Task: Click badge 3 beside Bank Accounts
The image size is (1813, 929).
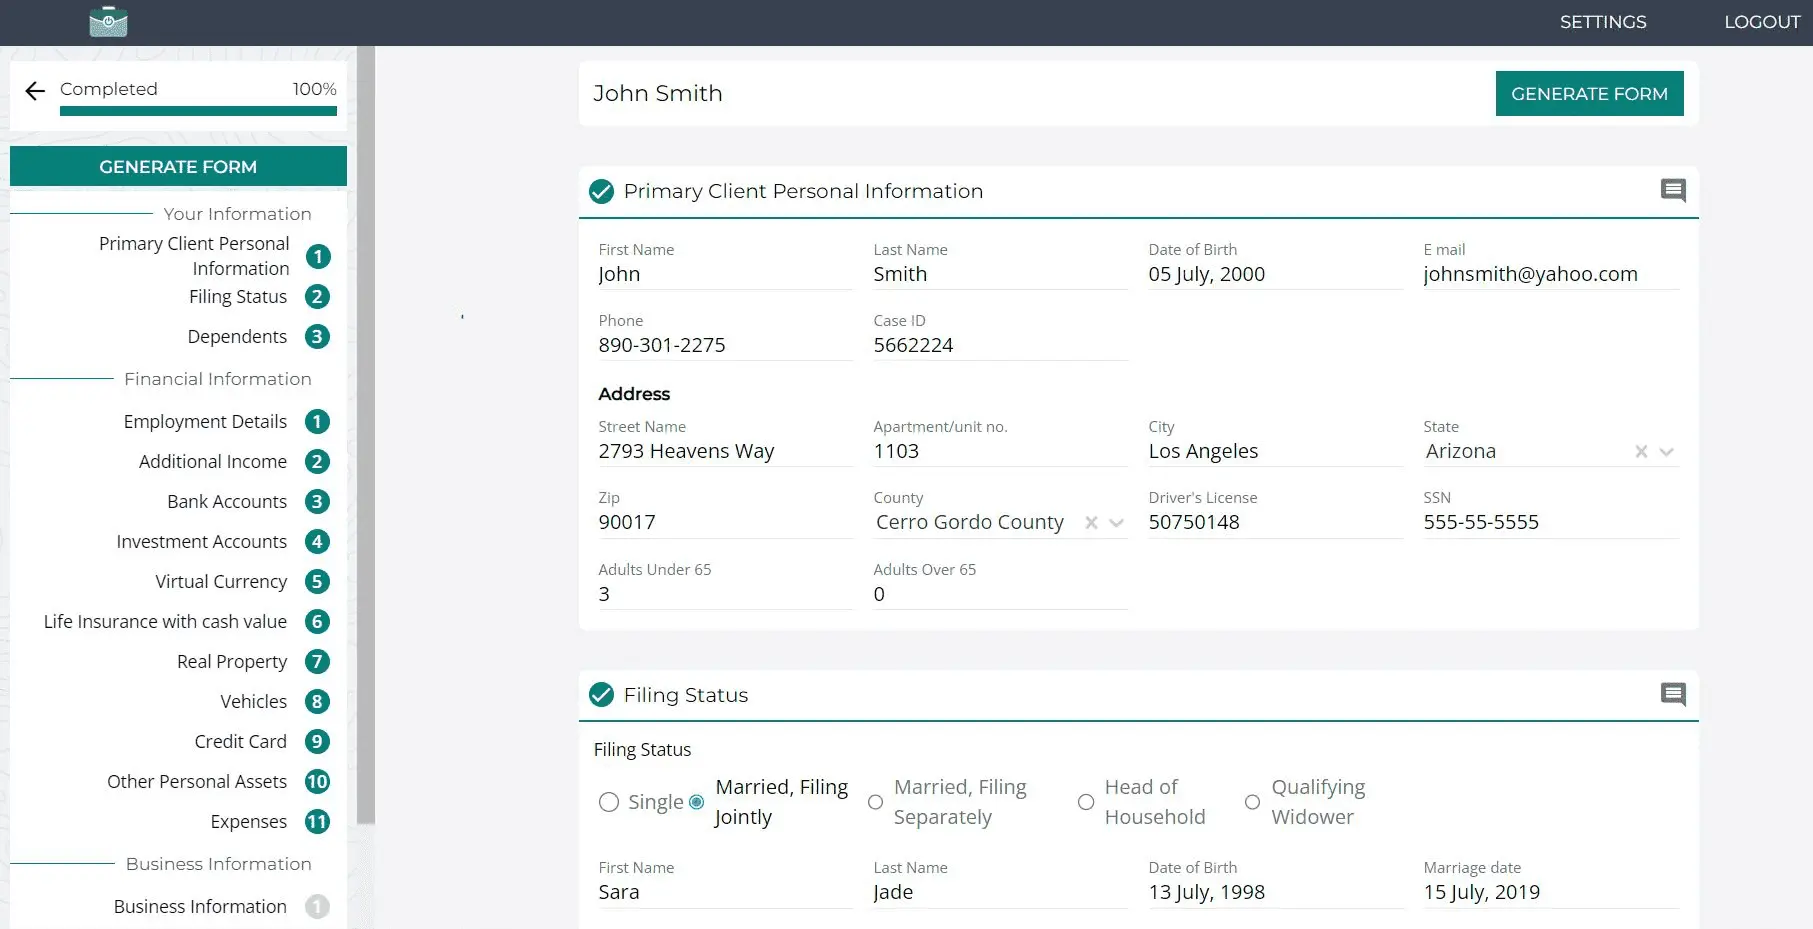Action: 317,502
